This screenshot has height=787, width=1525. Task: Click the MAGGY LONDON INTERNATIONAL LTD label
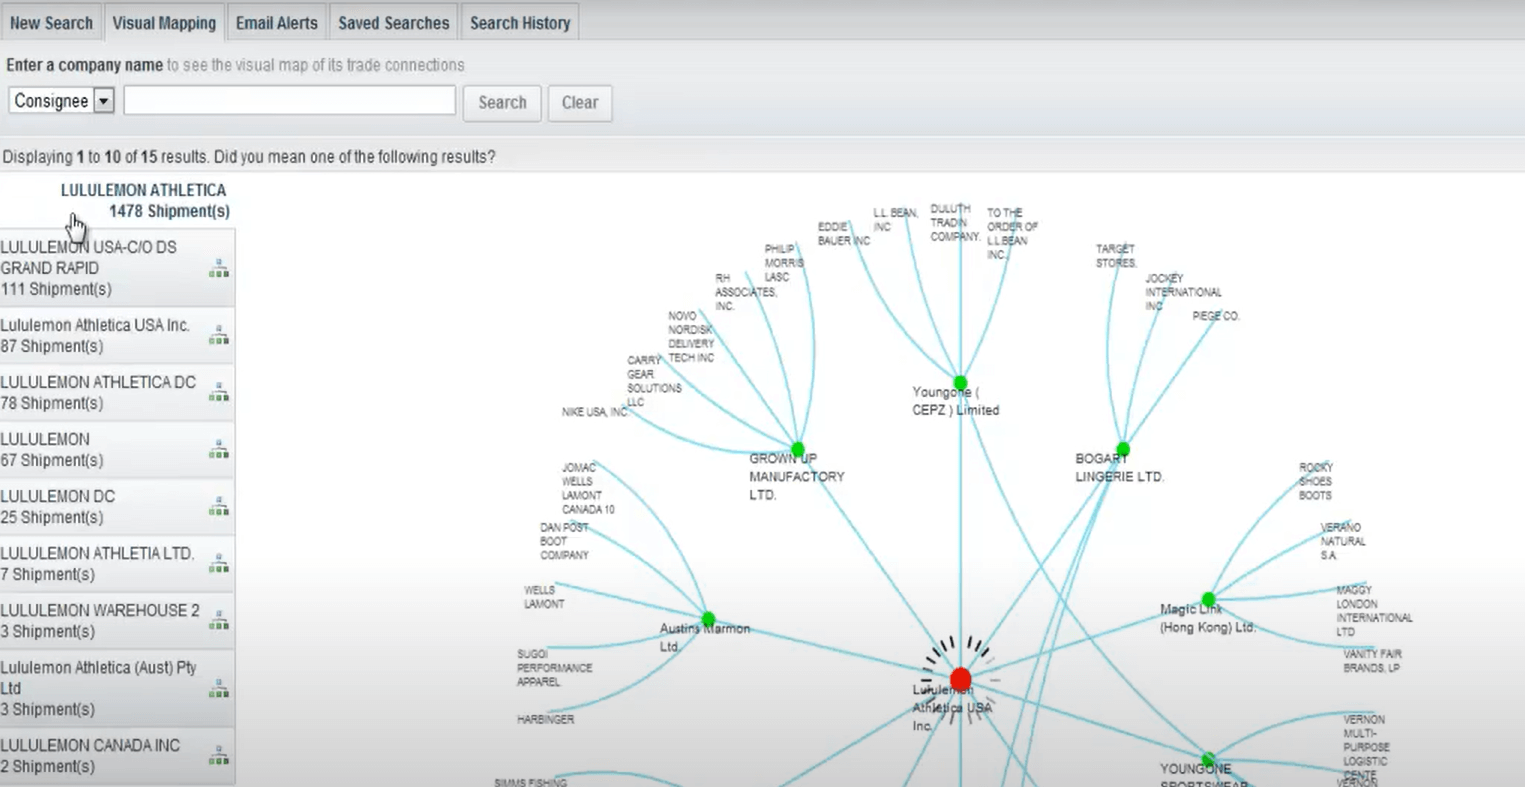point(1375,611)
